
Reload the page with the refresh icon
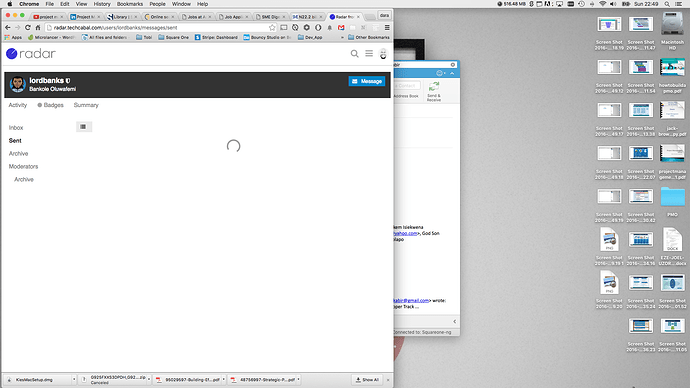pyautogui.click(x=28, y=27)
